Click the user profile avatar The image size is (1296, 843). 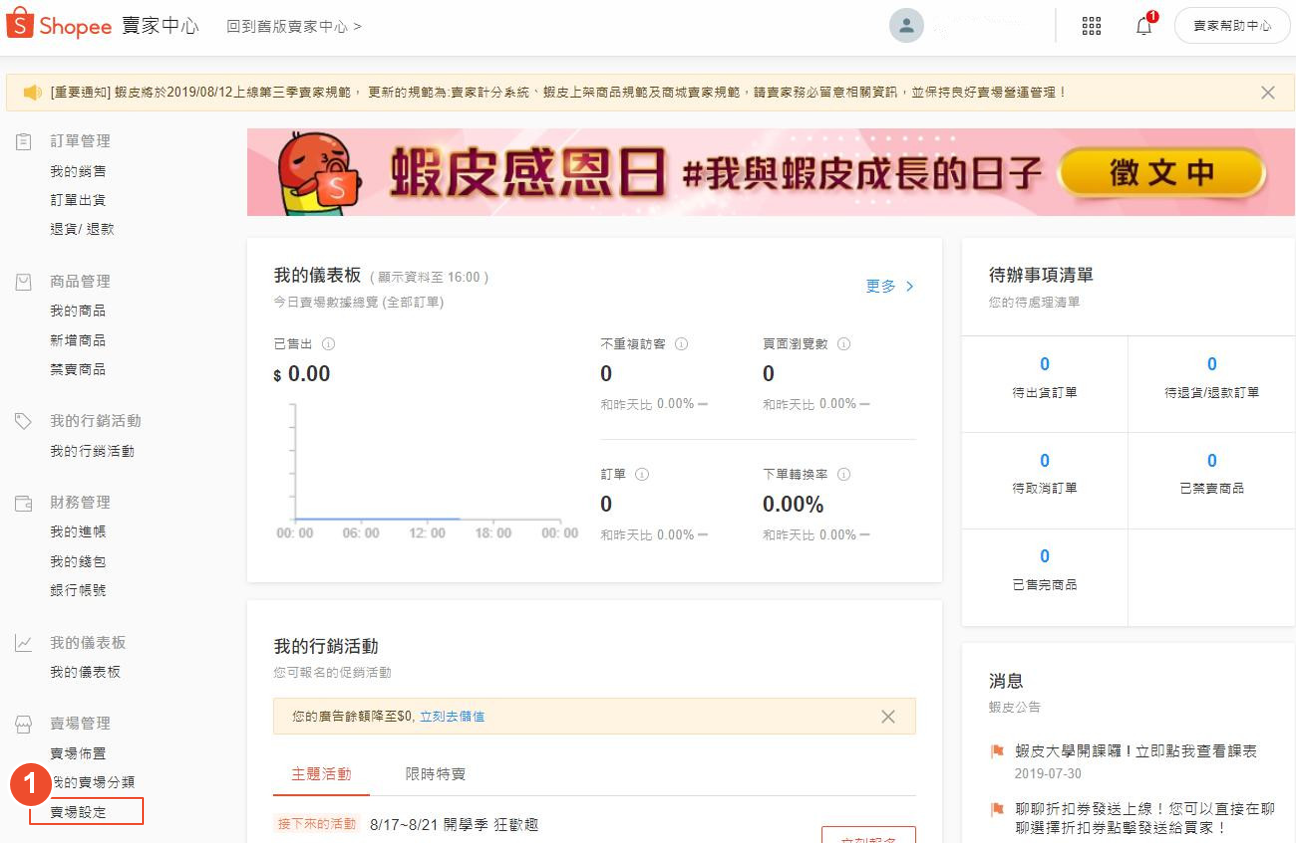point(906,26)
